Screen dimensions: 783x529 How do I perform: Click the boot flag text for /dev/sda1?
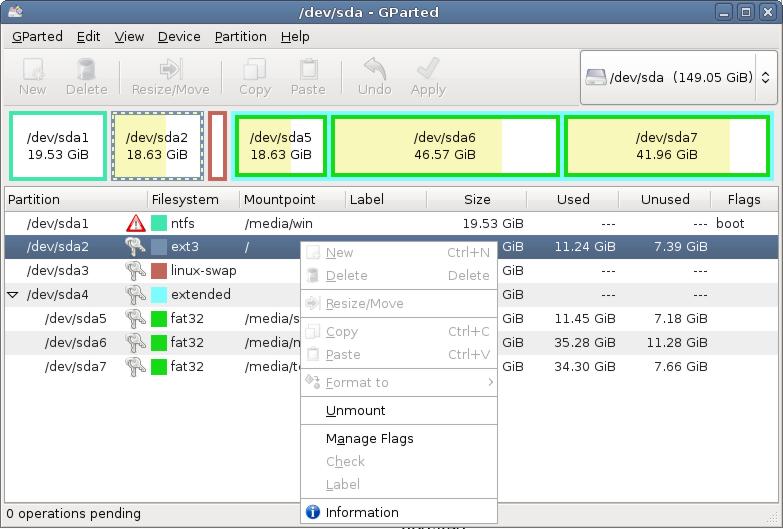pos(730,223)
